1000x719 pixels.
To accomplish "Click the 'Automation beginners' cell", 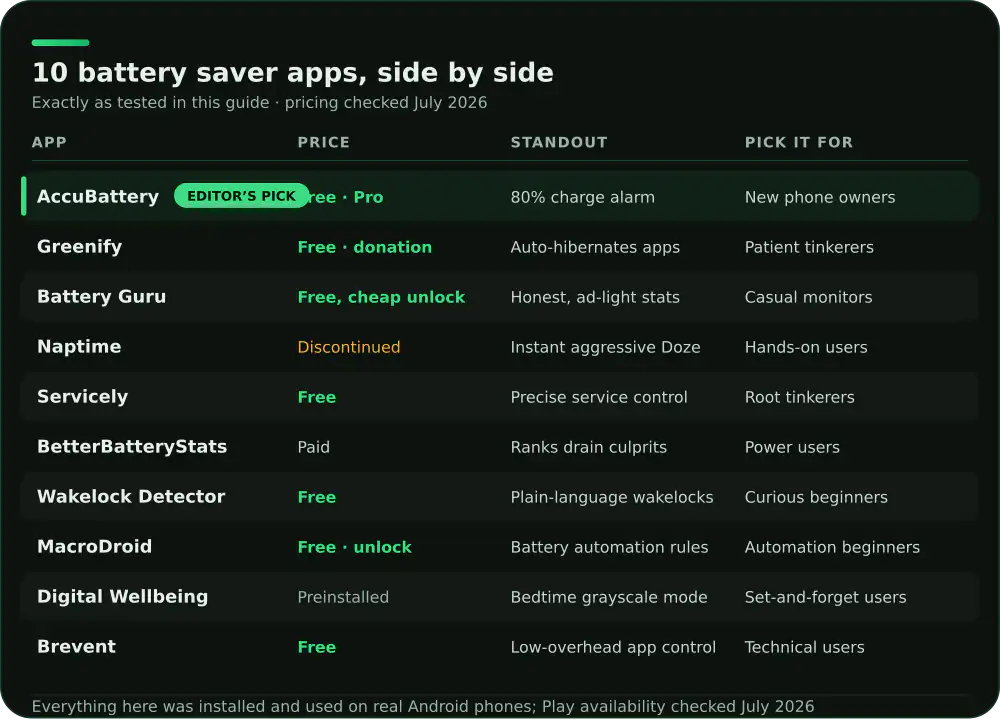I will click(x=832, y=547).
